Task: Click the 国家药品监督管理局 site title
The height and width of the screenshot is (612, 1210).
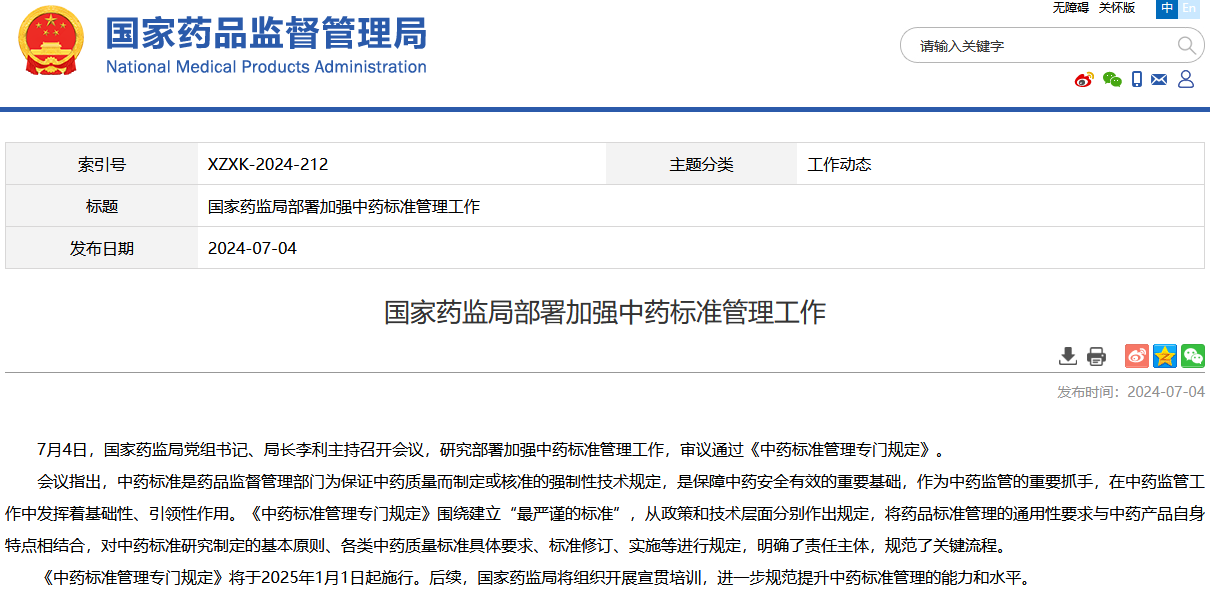Action: (266, 34)
